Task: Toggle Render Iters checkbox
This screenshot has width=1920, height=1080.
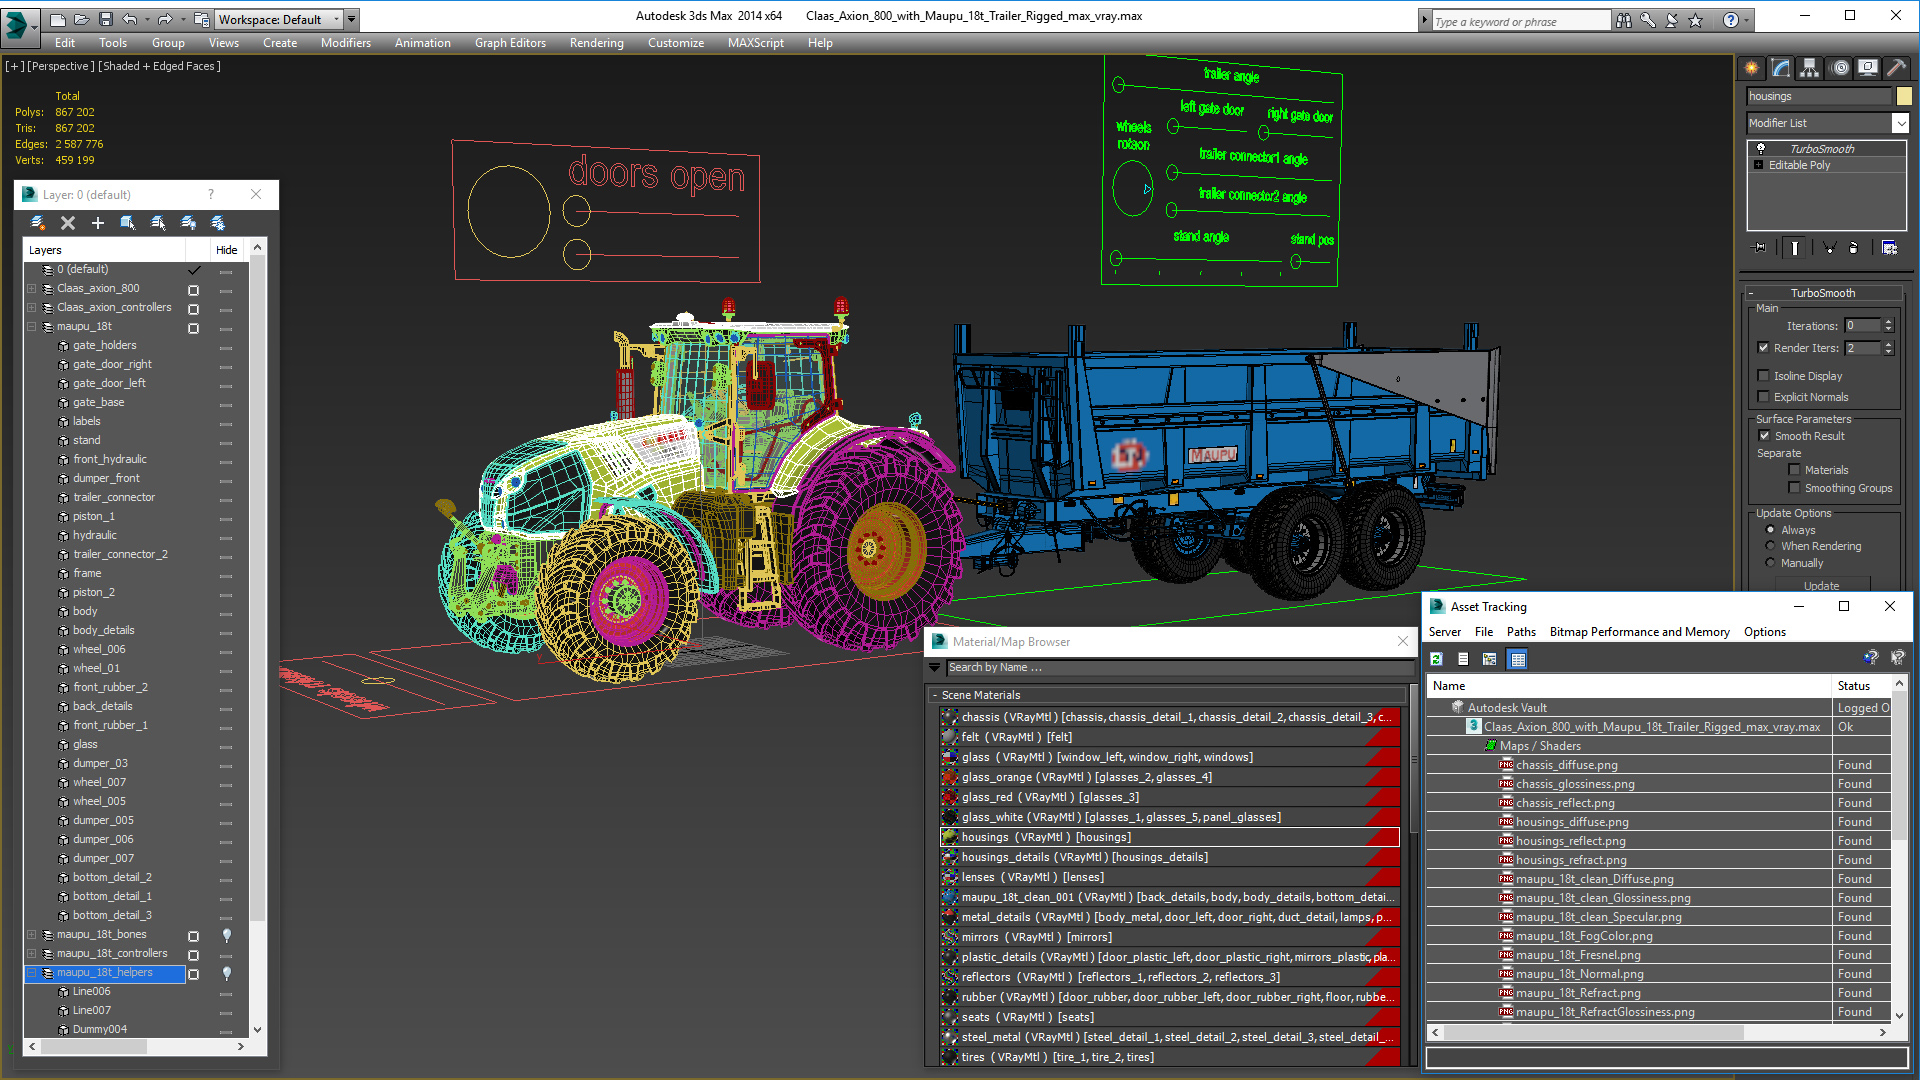Action: point(1763,348)
